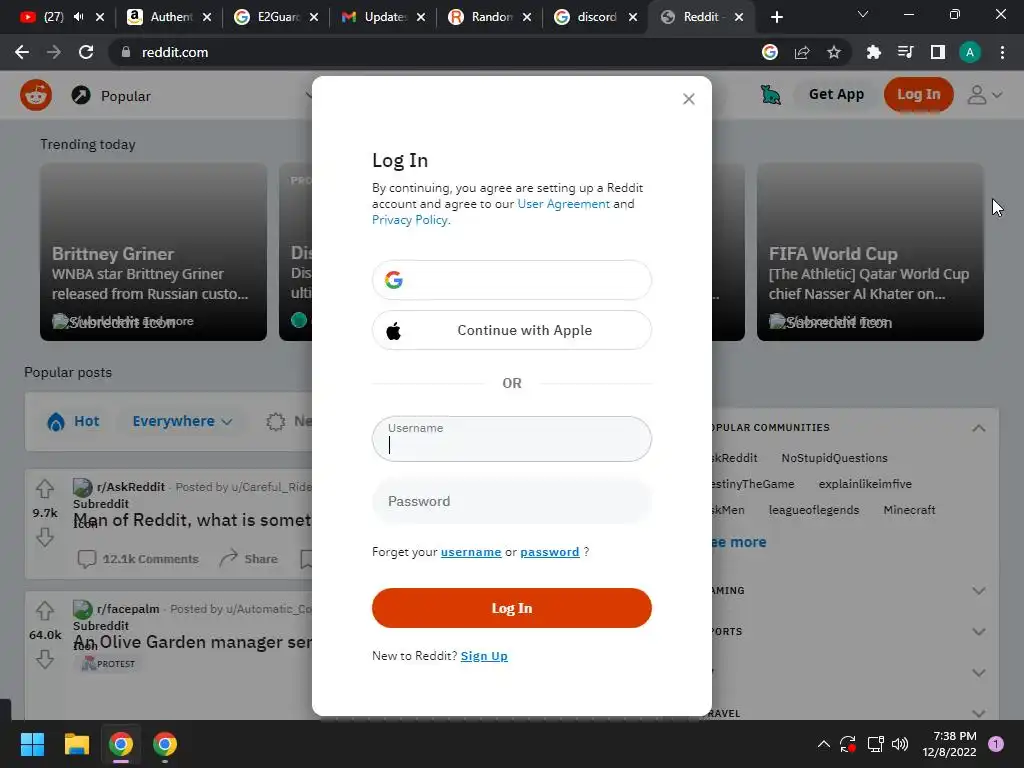The image size is (1024, 768).
Task: Show hidden system tray icons
Action: coord(824,744)
